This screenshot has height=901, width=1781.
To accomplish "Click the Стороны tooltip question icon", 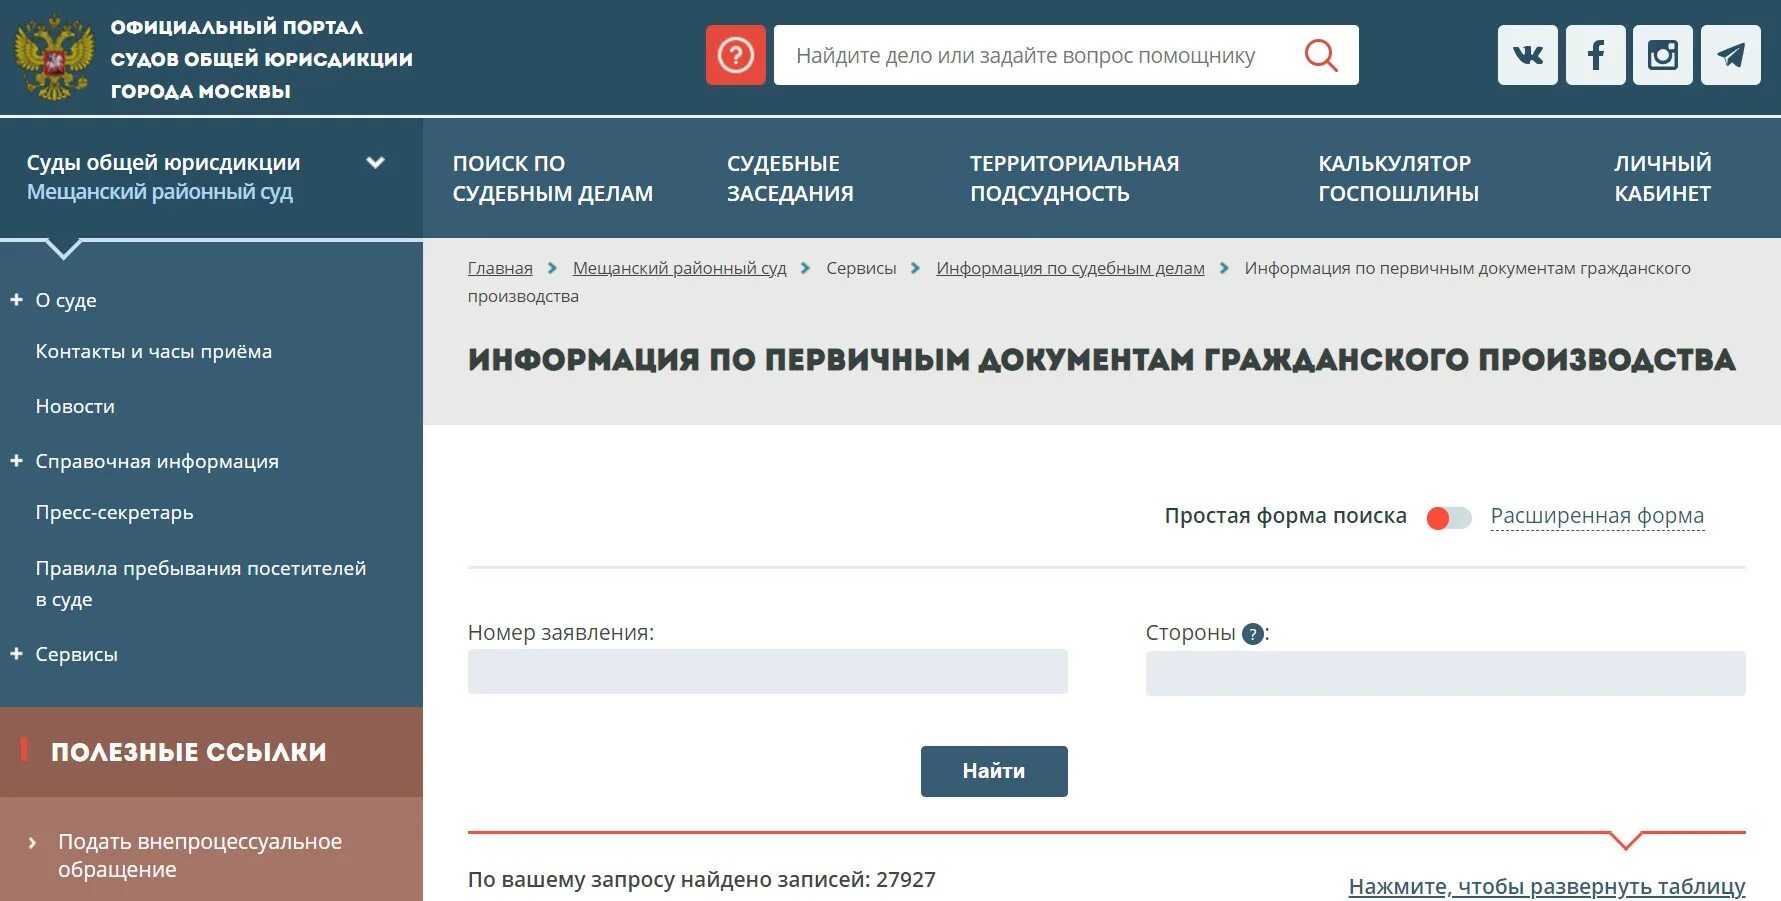I will pos(1255,632).
